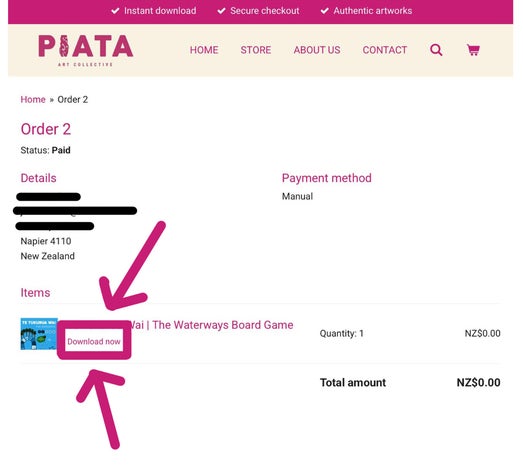Viewport: 523px width, 471px height.
Task: Open the ABOUT US page
Action: [x=317, y=50]
